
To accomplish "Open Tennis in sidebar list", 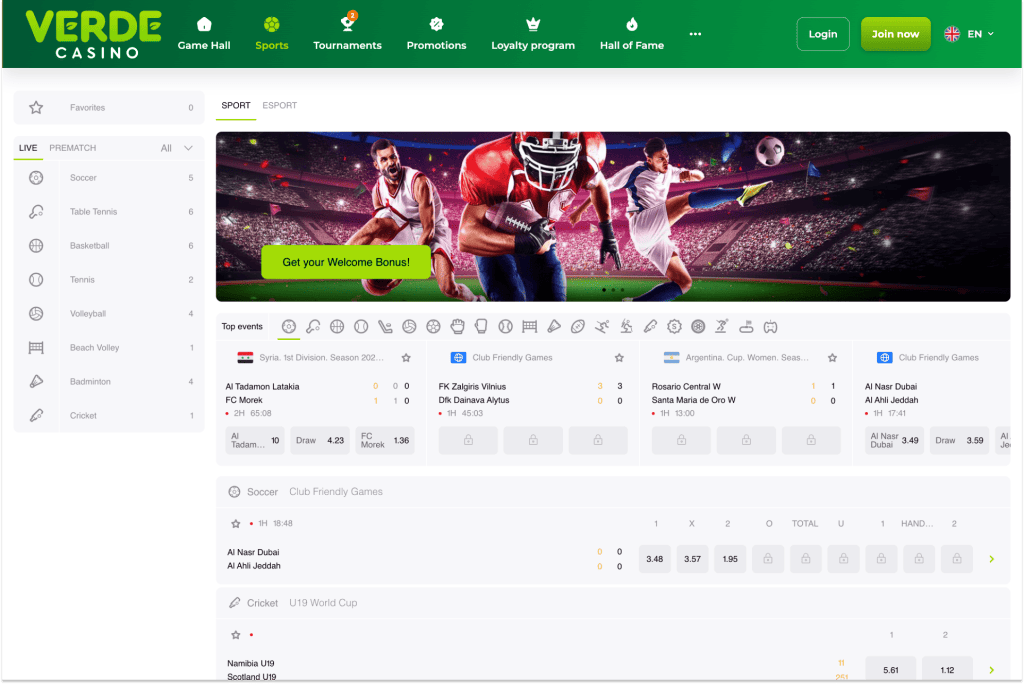I will pos(109,280).
